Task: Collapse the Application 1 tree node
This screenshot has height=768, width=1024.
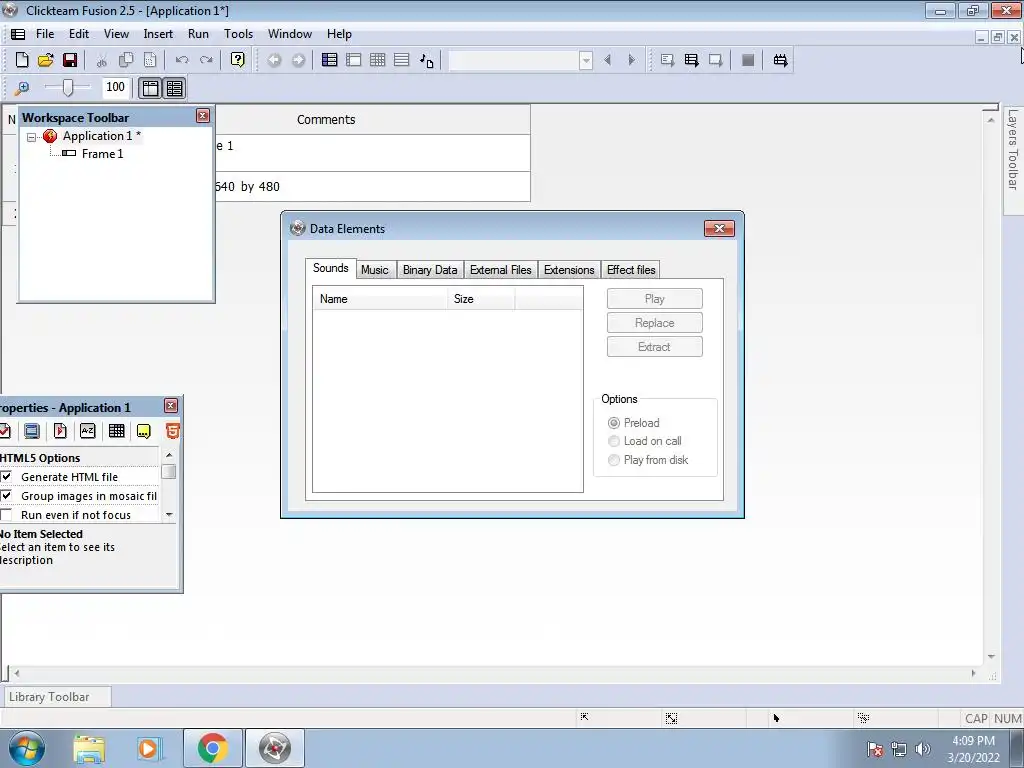Action: [31, 137]
